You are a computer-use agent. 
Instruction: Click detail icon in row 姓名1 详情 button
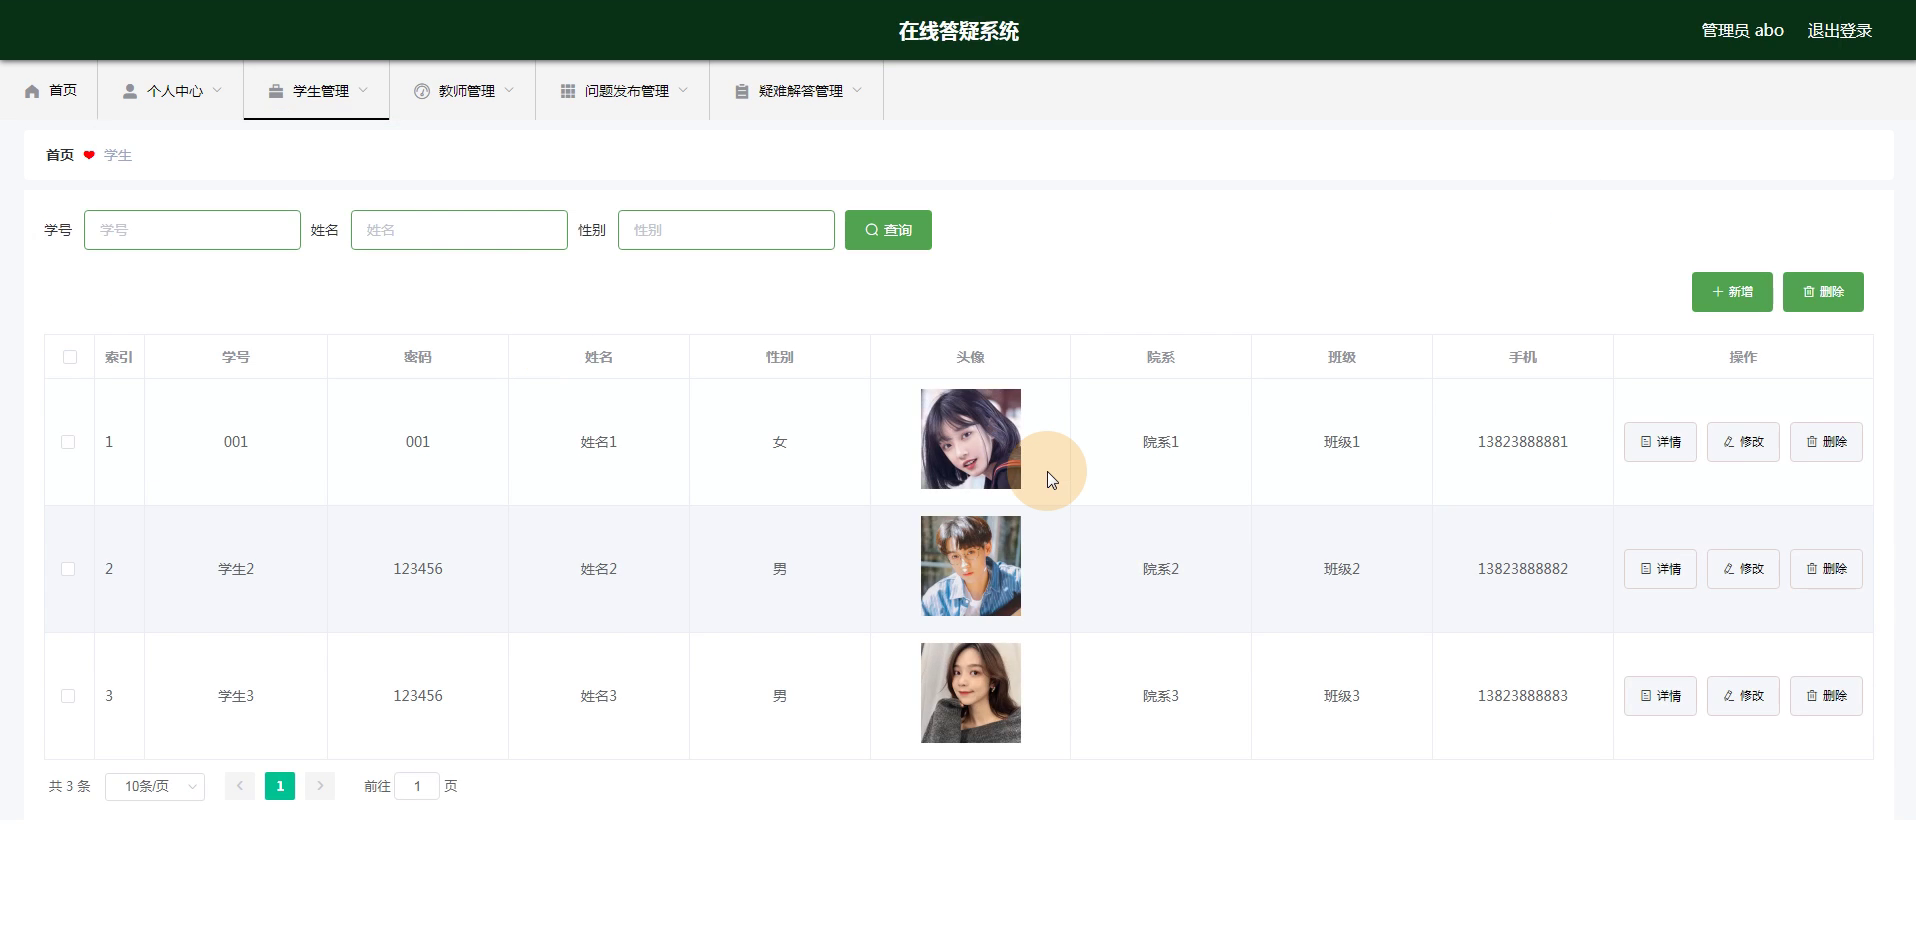click(1646, 442)
